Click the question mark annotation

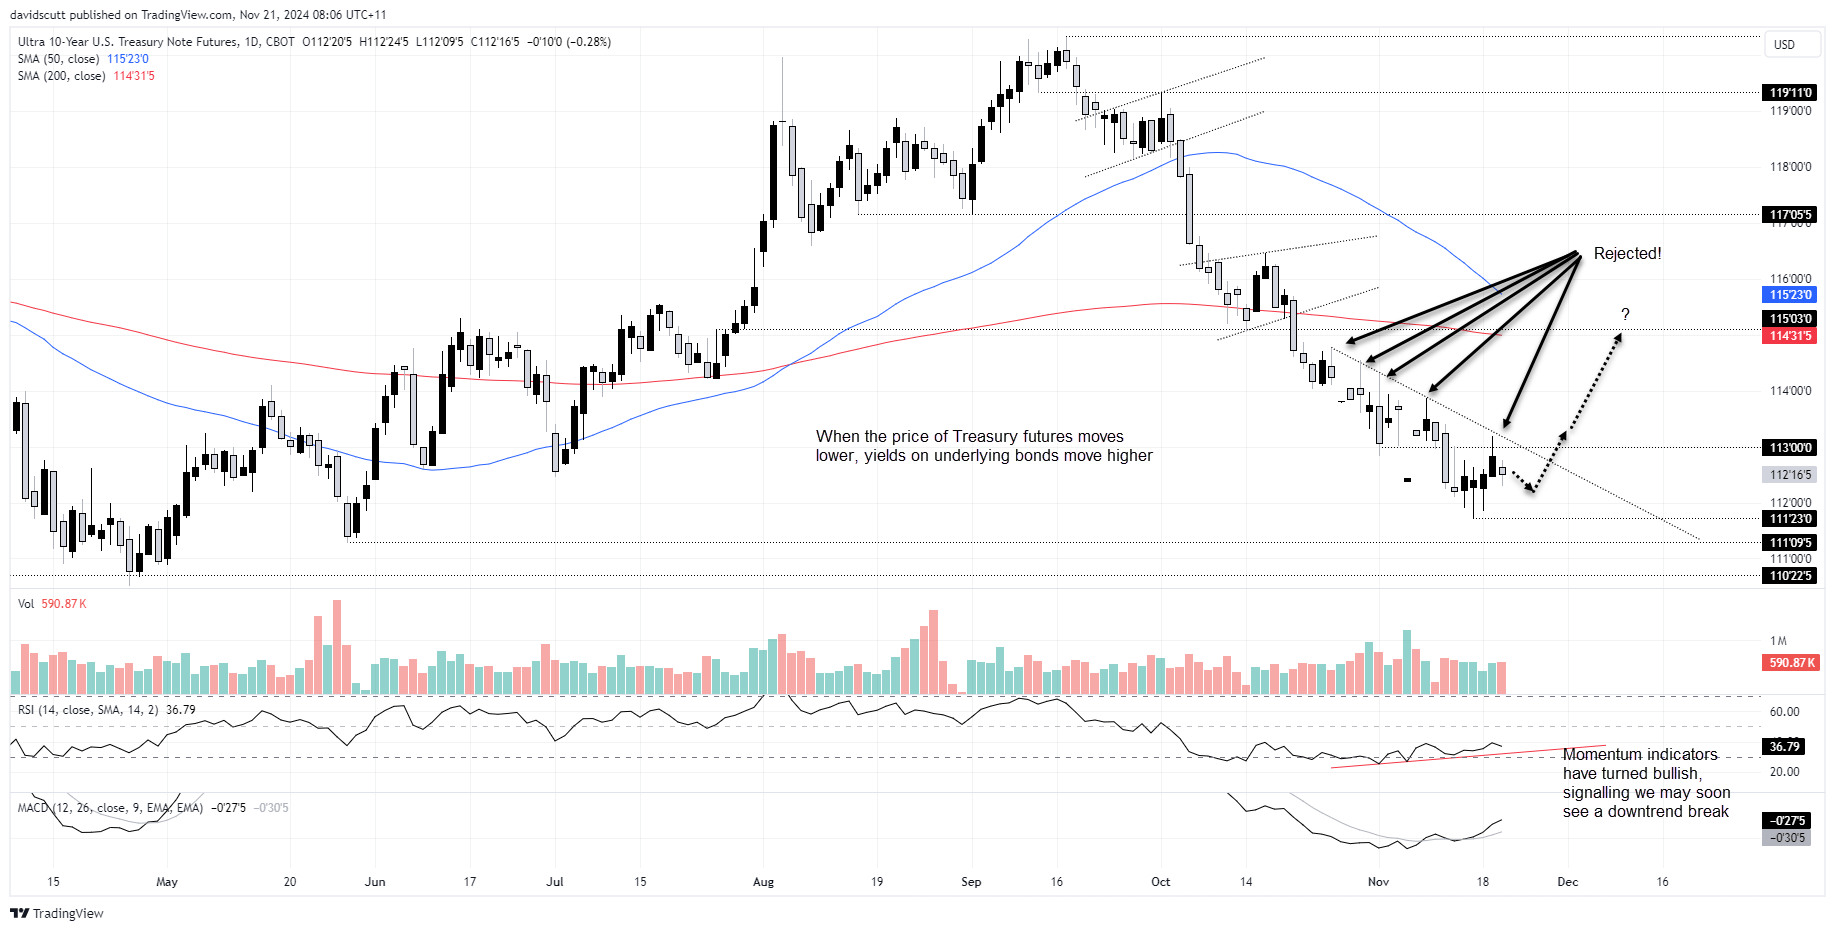(1625, 315)
